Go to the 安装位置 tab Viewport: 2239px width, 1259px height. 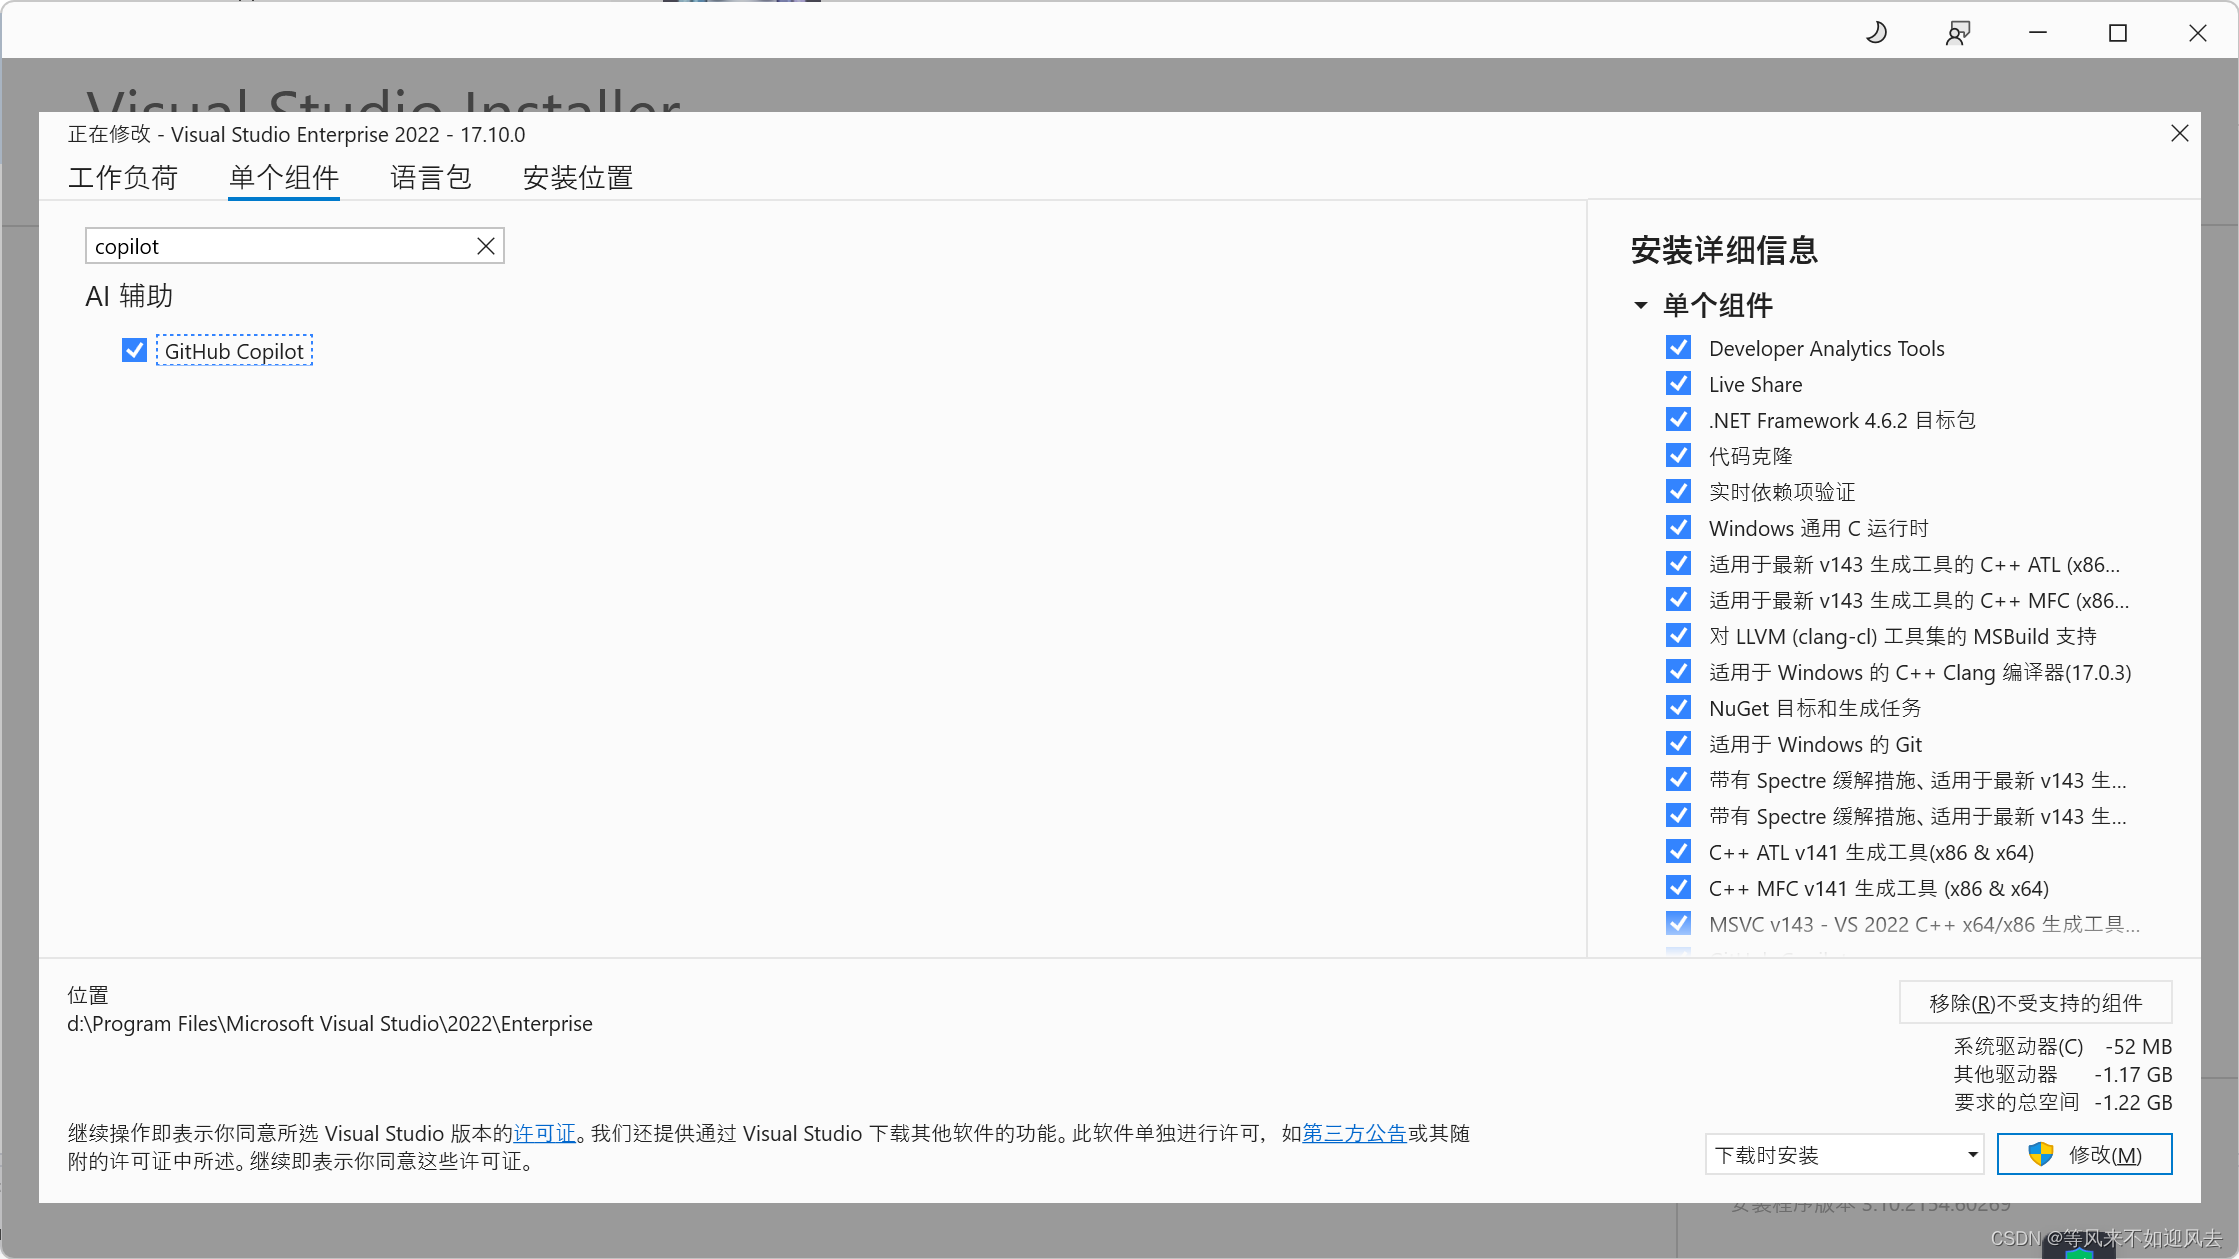point(578,178)
